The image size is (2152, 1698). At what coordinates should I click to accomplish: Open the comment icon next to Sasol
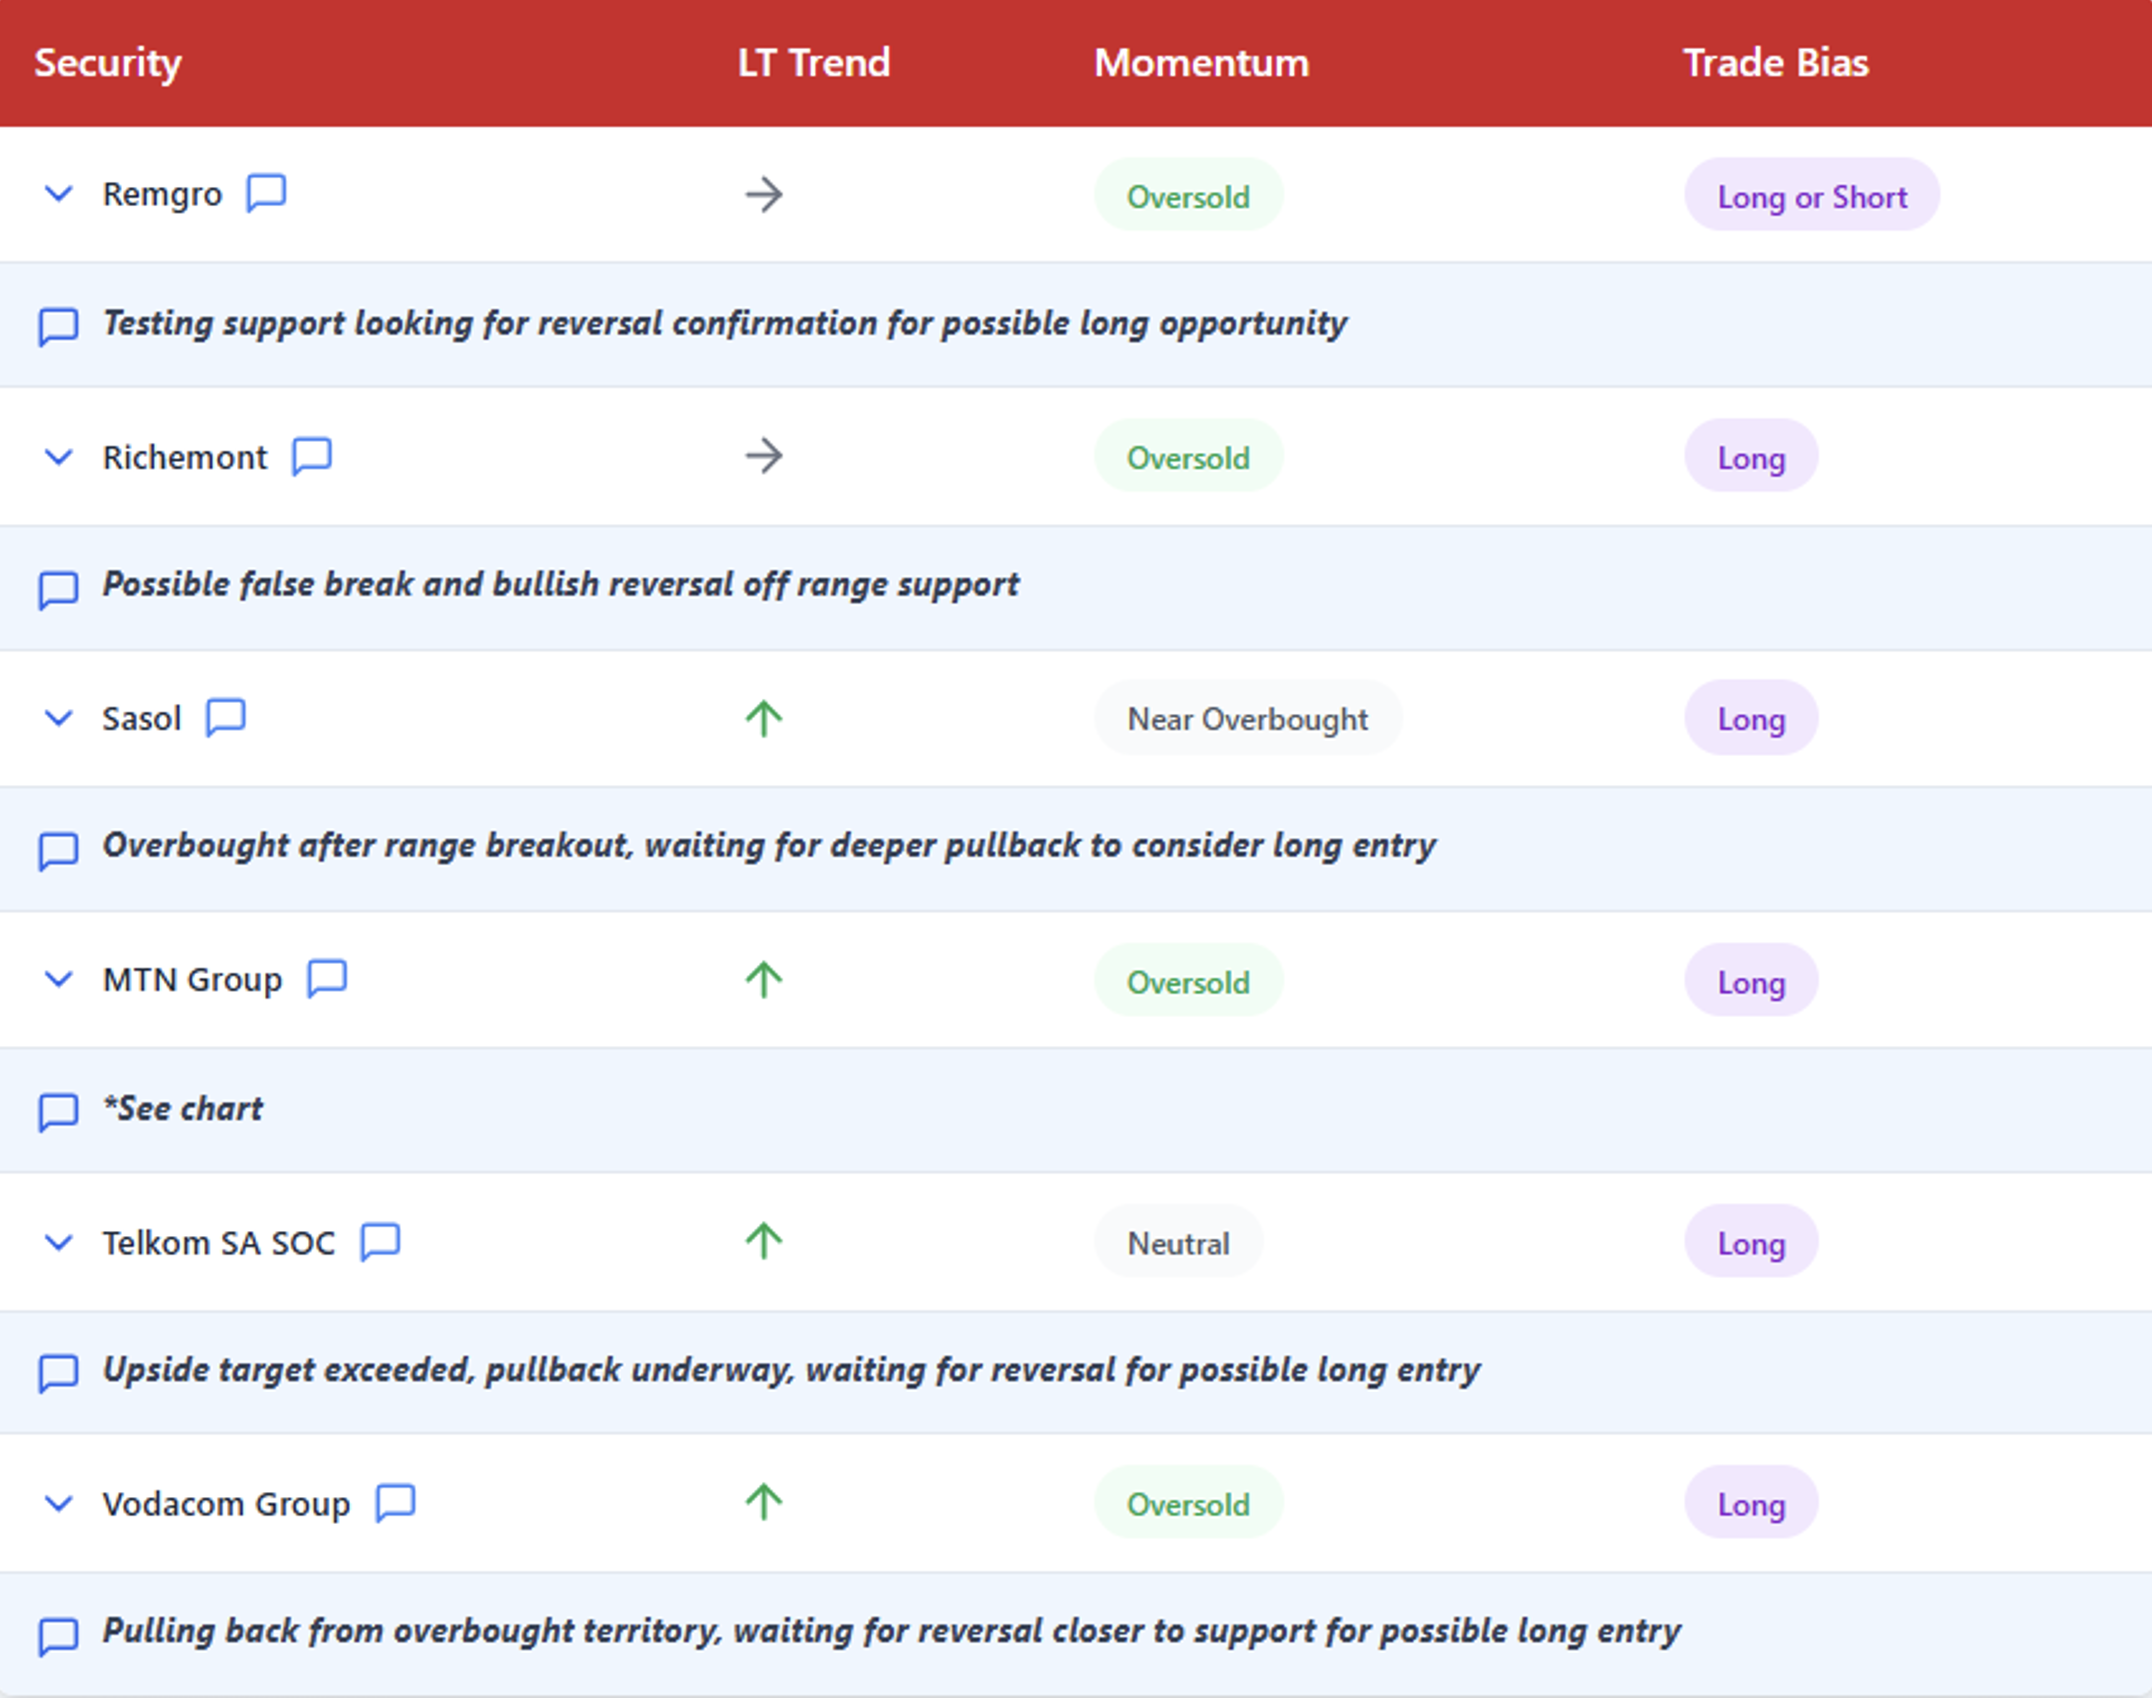click(225, 717)
